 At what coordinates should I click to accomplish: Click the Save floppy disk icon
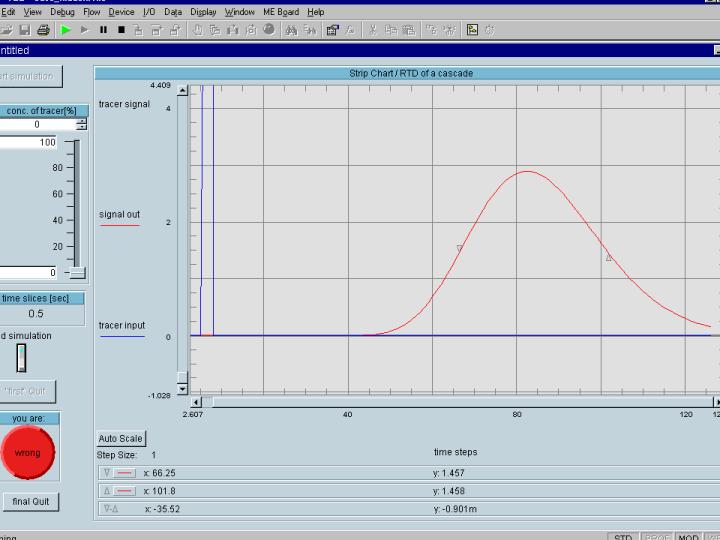[26, 30]
